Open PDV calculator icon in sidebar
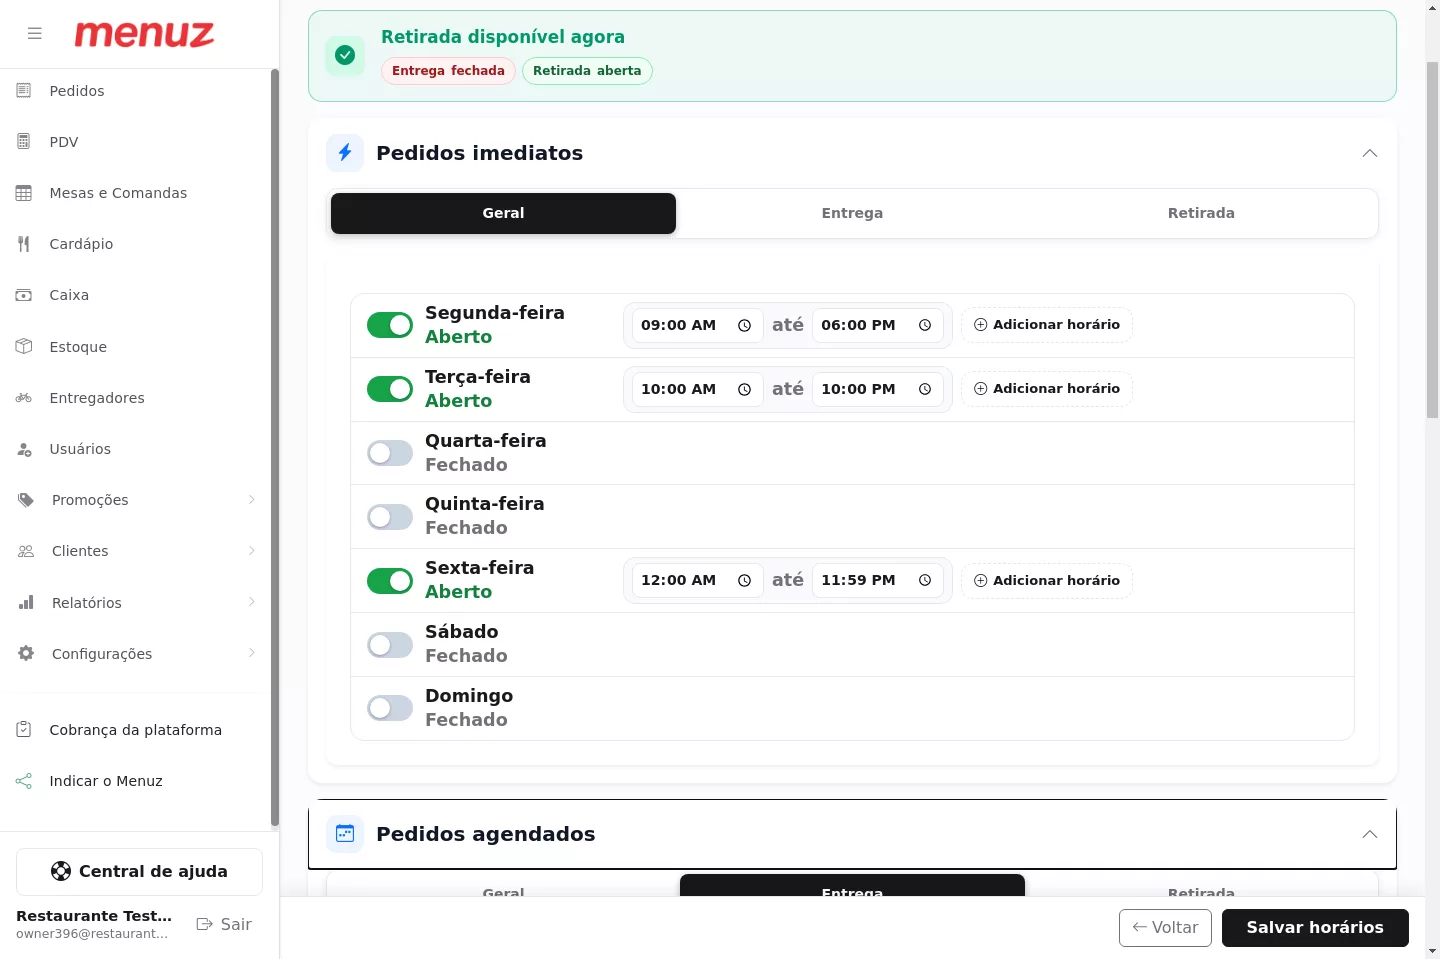The width and height of the screenshot is (1440, 959). 24,142
